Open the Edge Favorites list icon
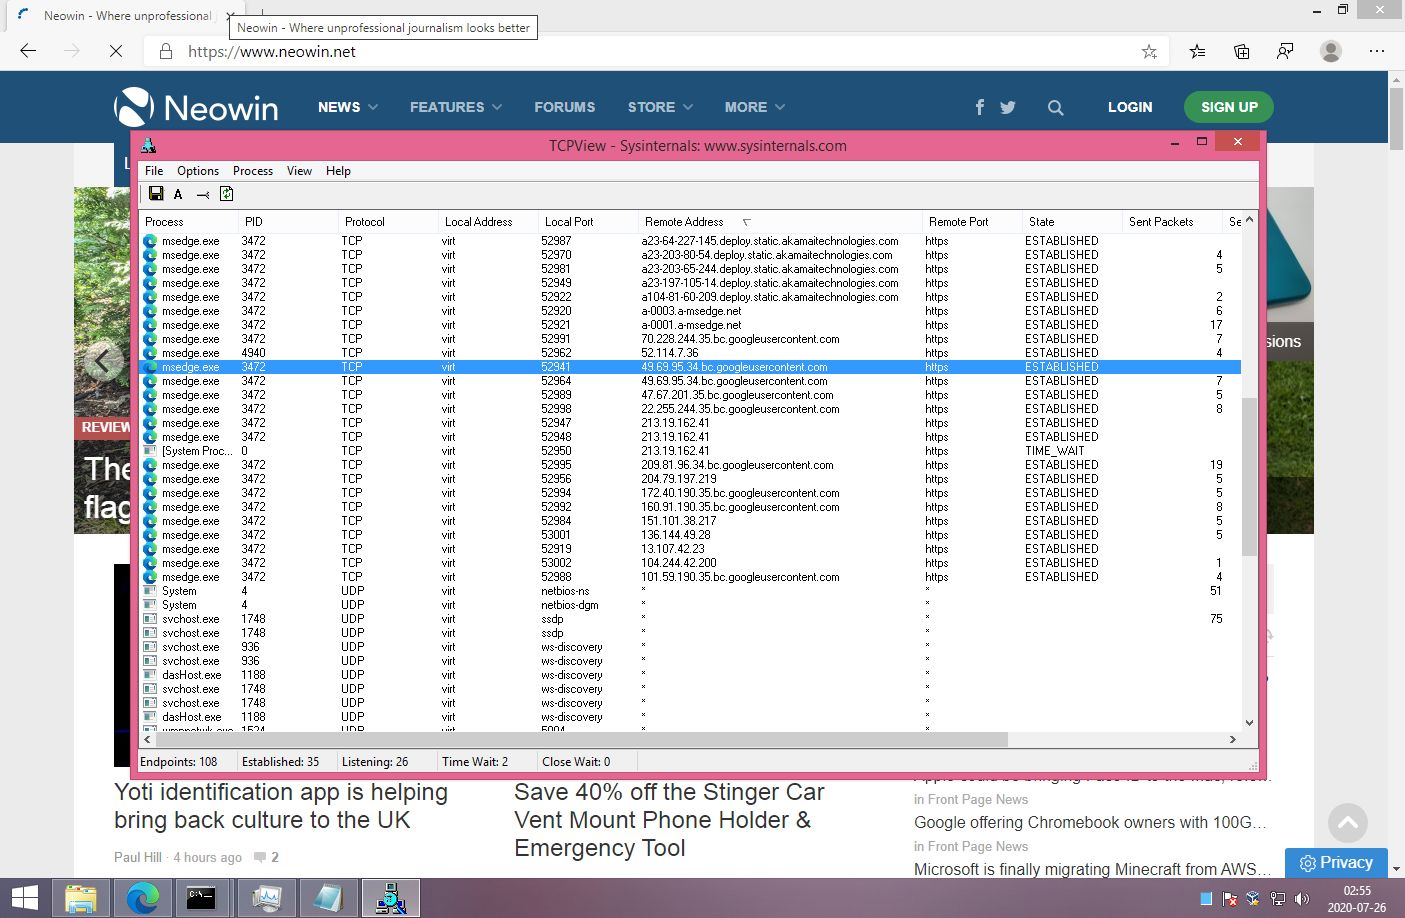The height and width of the screenshot is (918, 1405). click(1197, 51)
